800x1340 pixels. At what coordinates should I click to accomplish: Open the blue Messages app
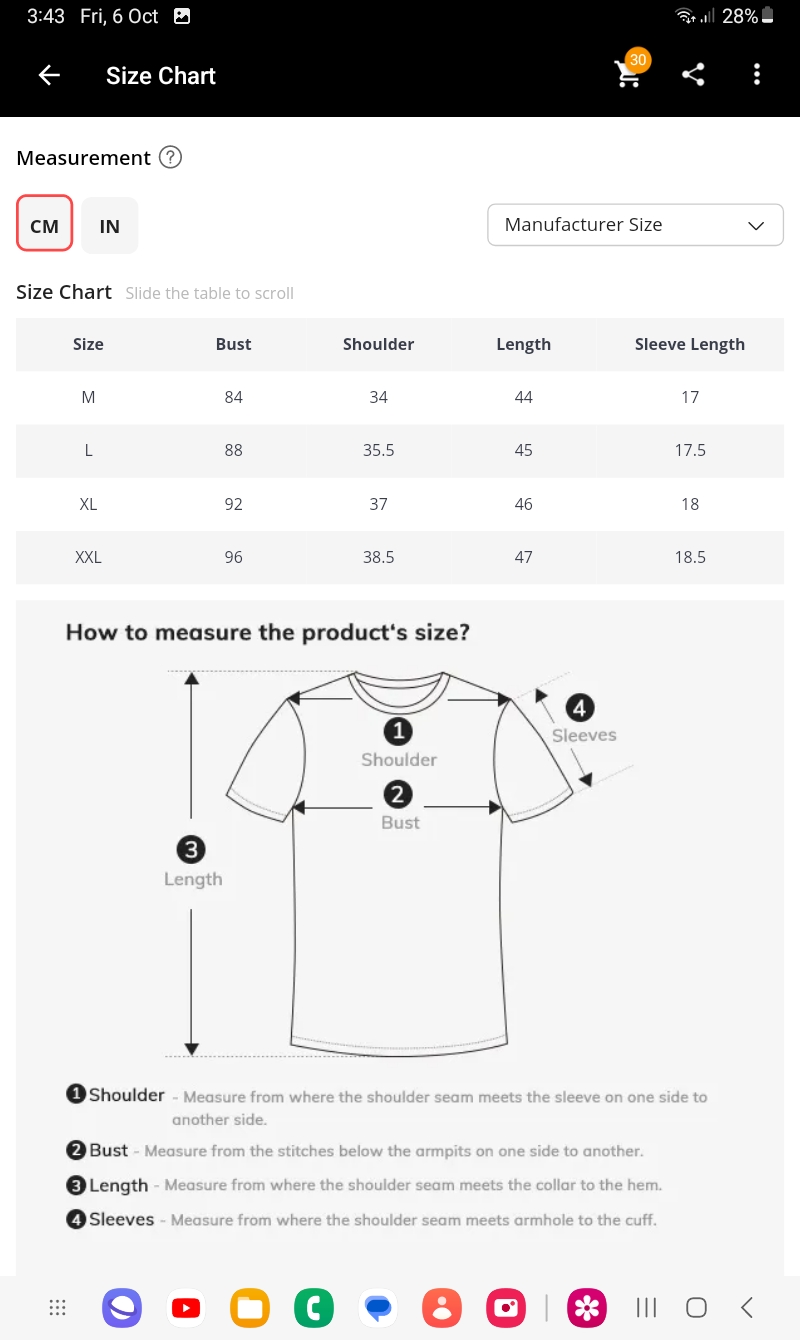click(378, 1307)
